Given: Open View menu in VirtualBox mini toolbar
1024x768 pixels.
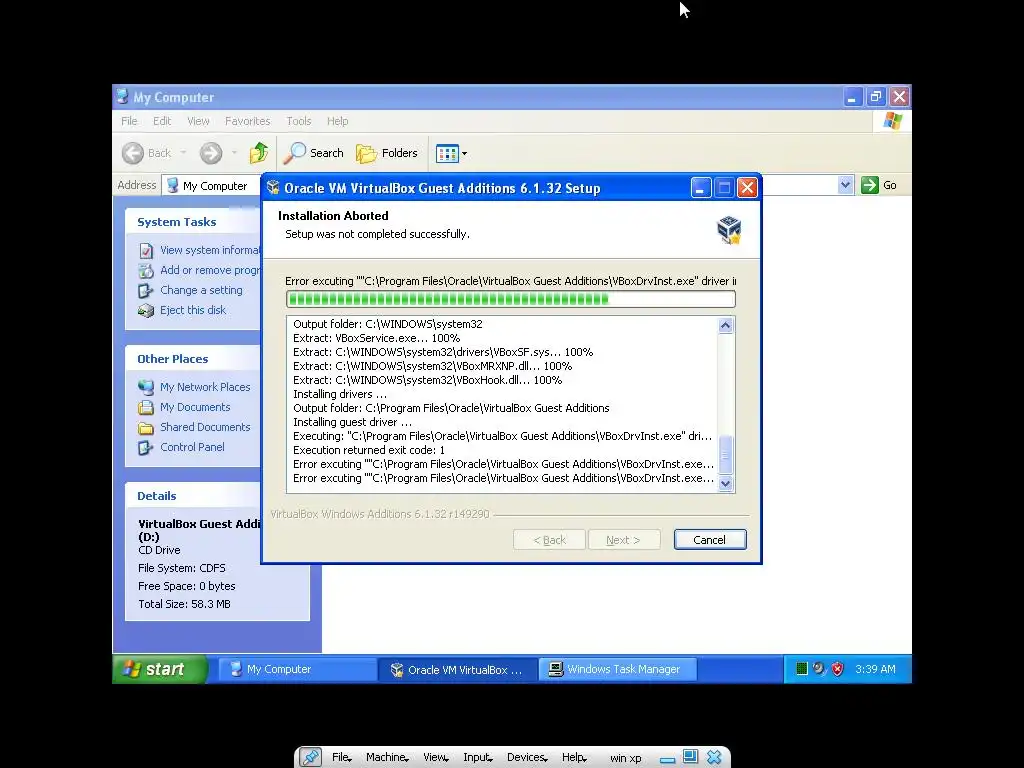Looking at the screenshot, I should click(x=436, y=758).
